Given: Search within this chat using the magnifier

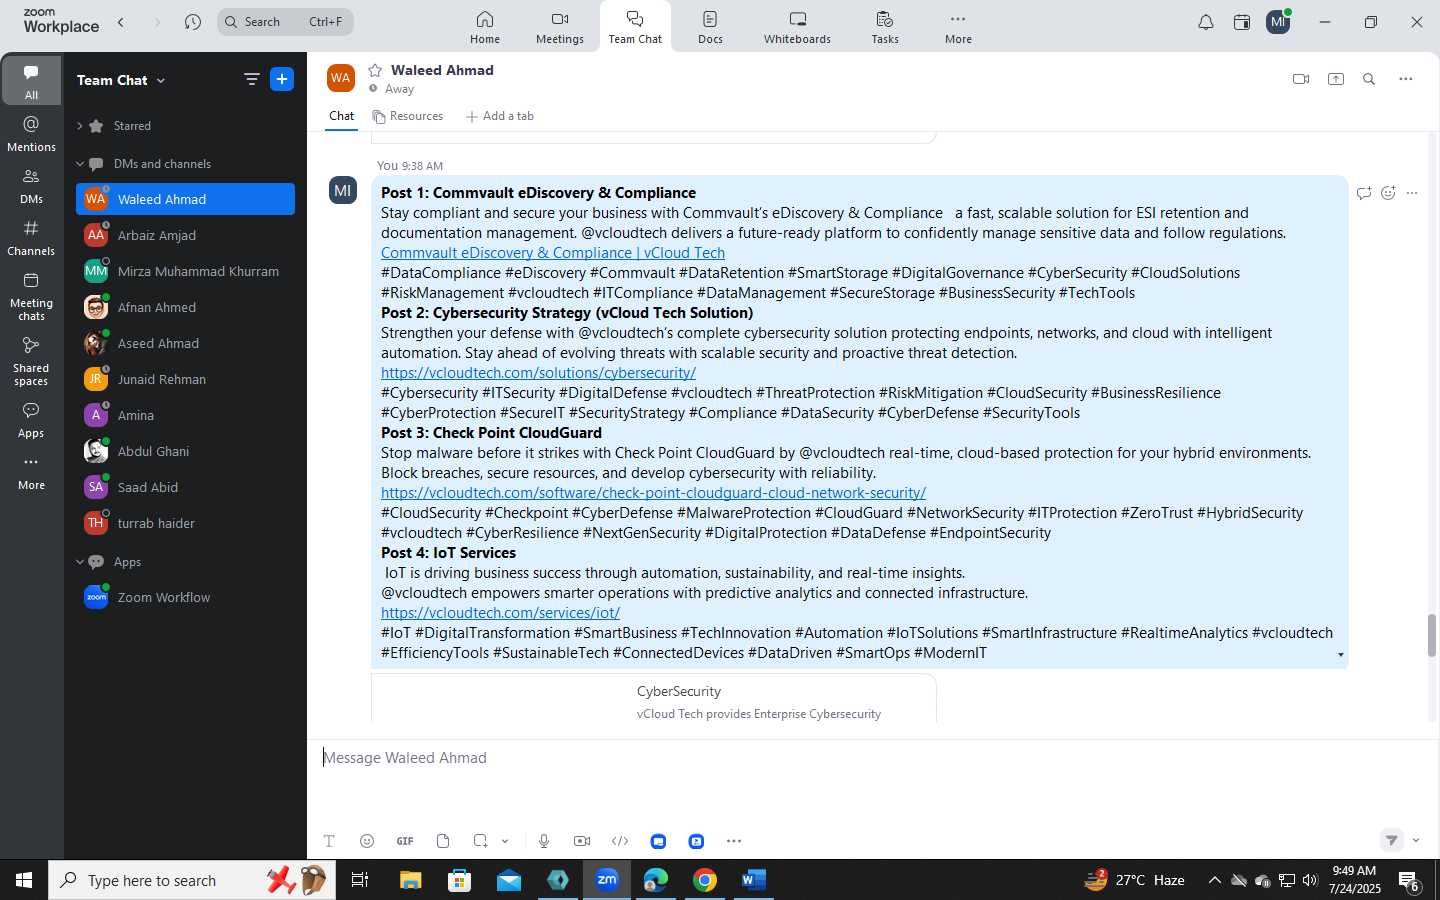Looking at the screenshot, I should [x=1369, y=79].
